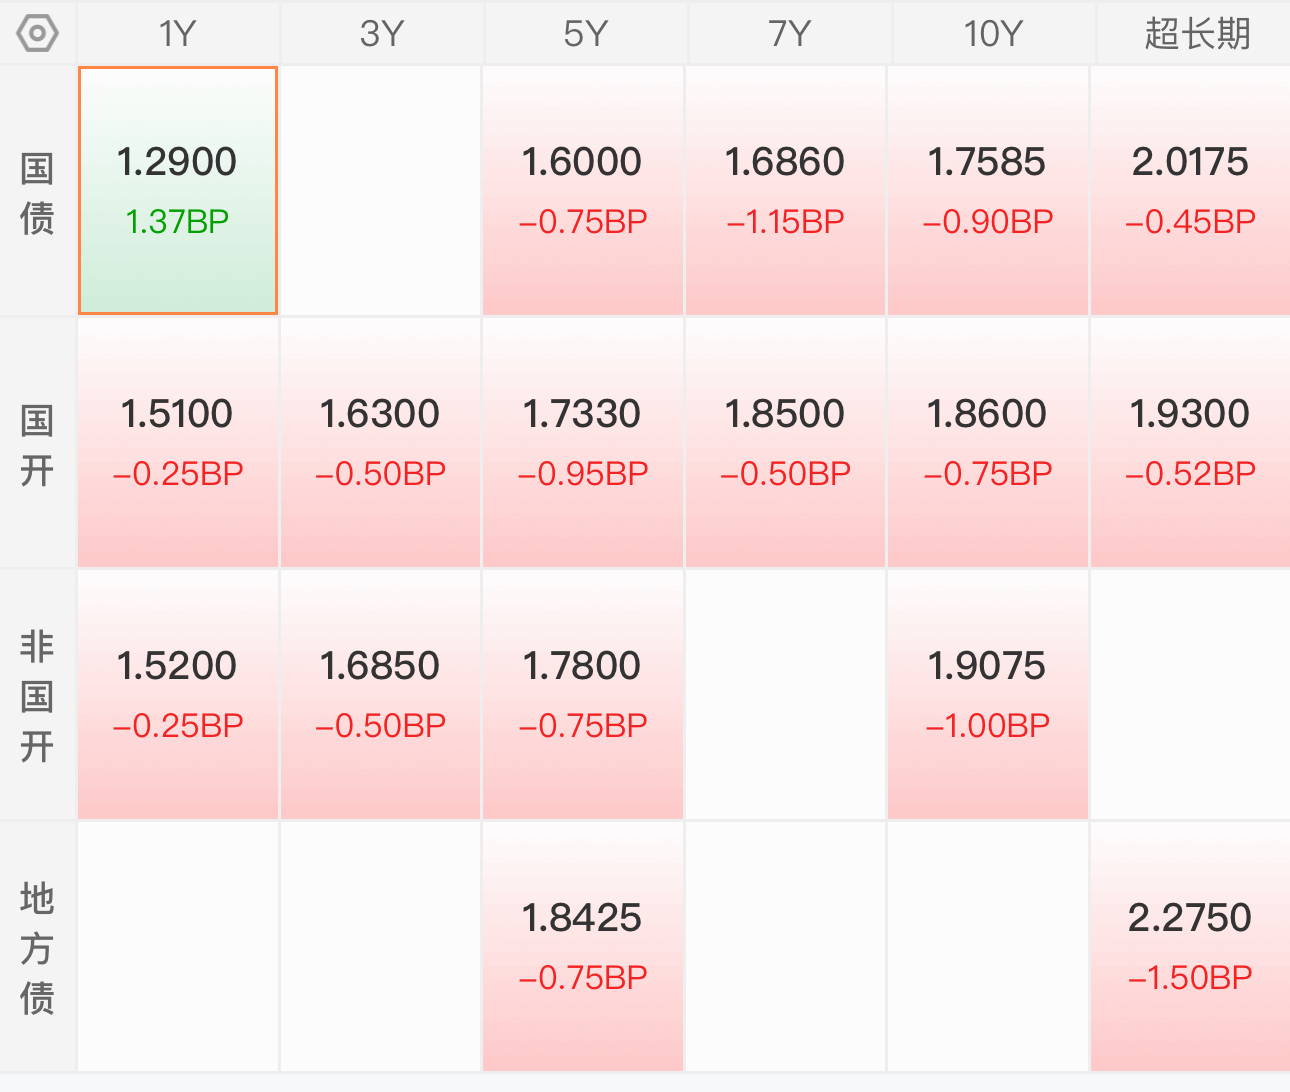
Task: Select the 超长期 column header
Action: (1197, 33)
